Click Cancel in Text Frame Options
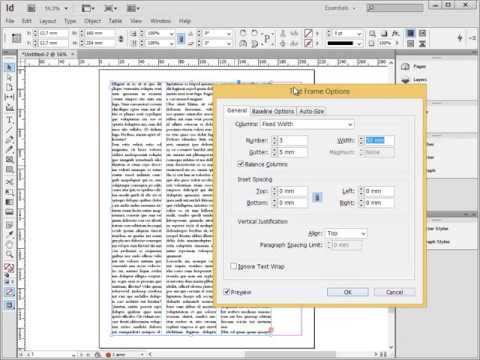This screenshot has height=360, width=480. [394, 292]
